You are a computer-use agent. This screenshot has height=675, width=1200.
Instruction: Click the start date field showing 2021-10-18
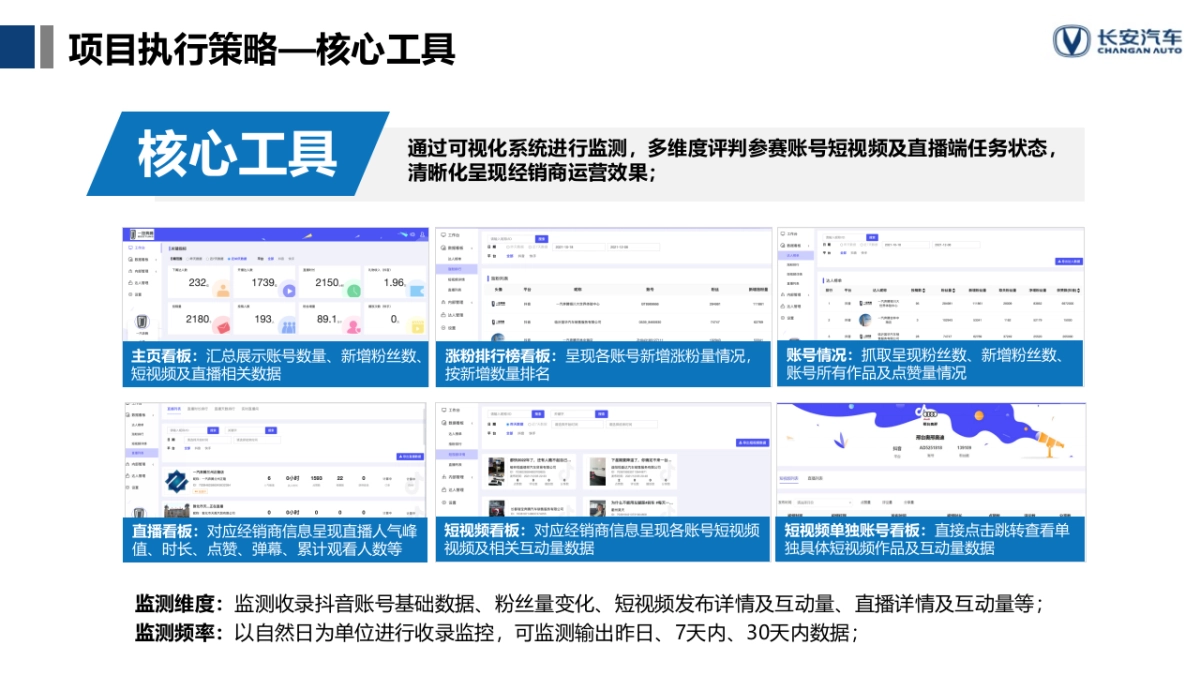point(578,247)
